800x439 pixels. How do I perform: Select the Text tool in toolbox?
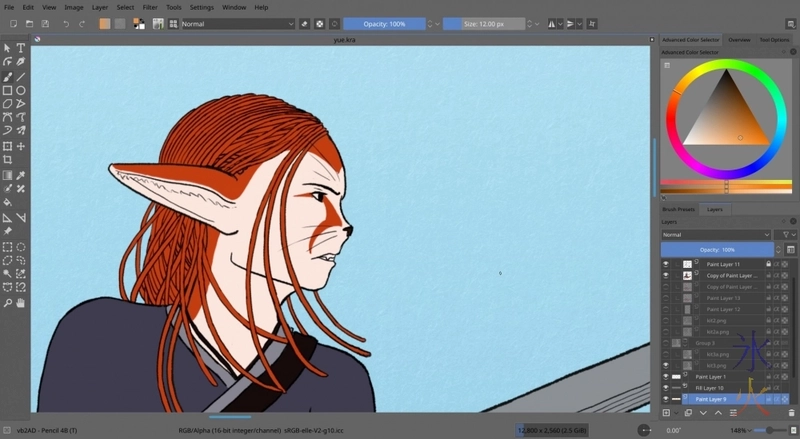[x=20, y=47]
